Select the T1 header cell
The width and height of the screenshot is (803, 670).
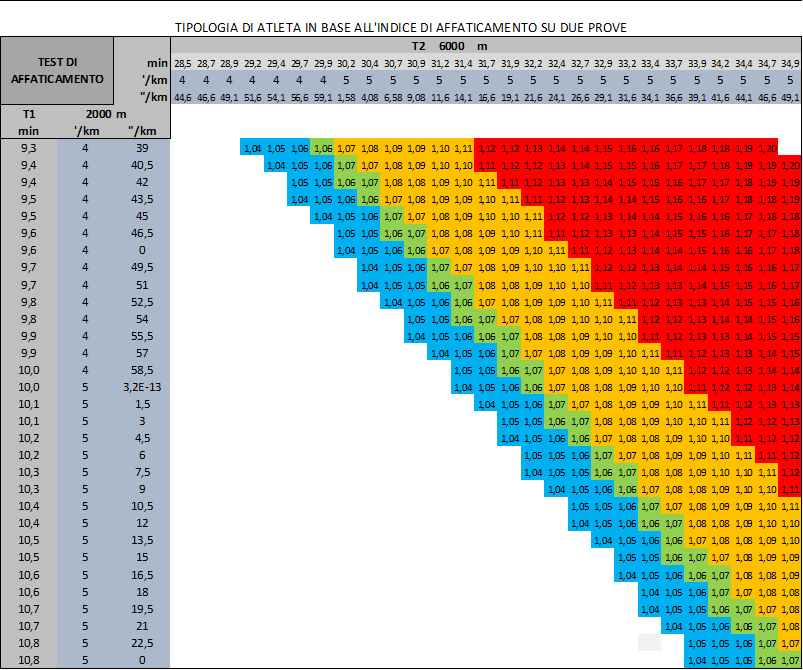29,114
